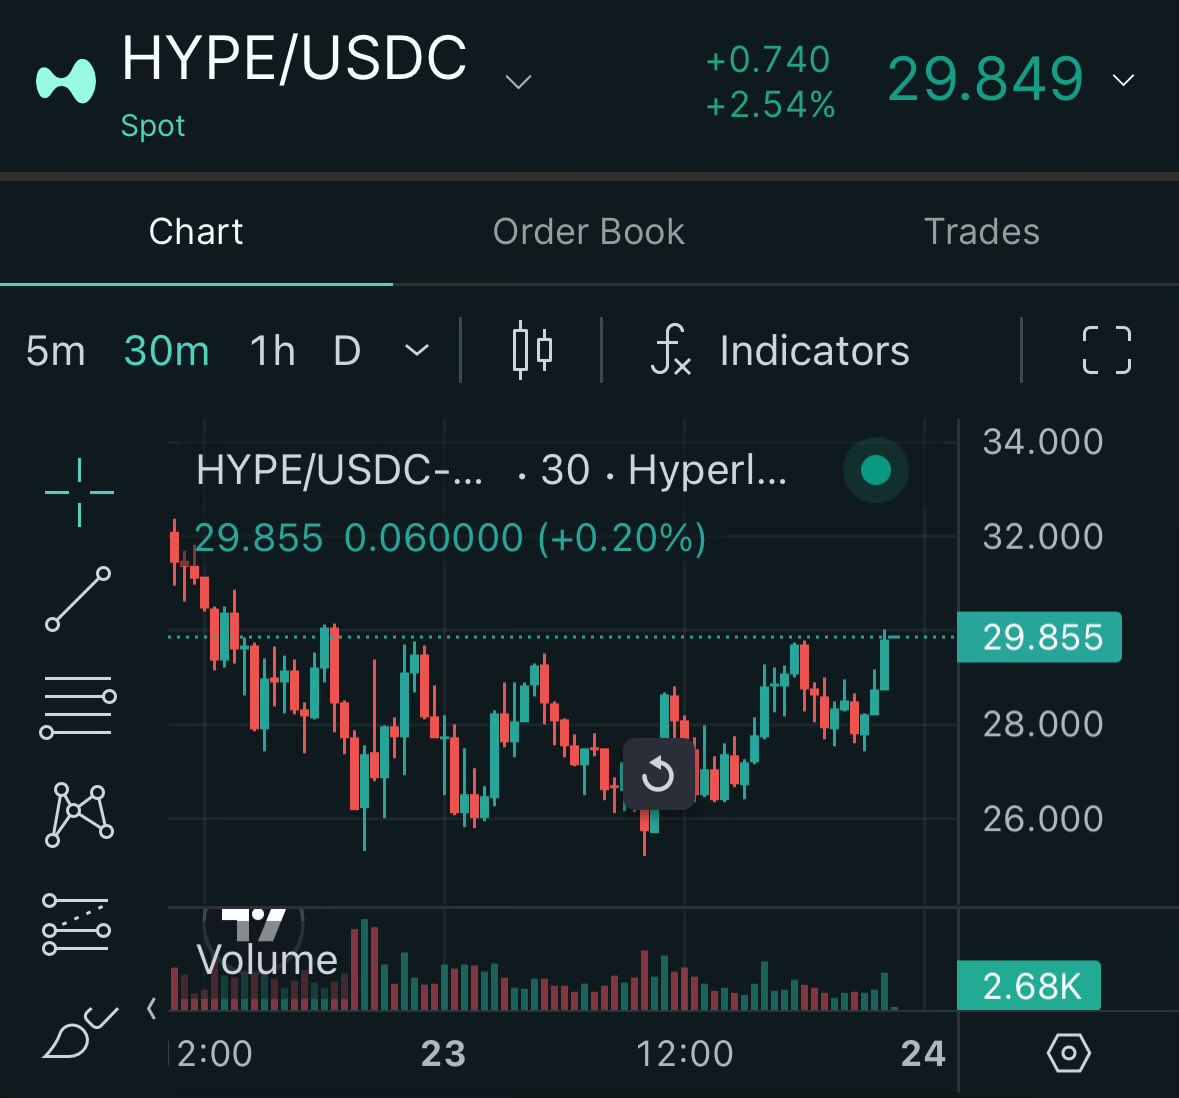
Task: Switch to the Chart tab
Action: [195, 232]
